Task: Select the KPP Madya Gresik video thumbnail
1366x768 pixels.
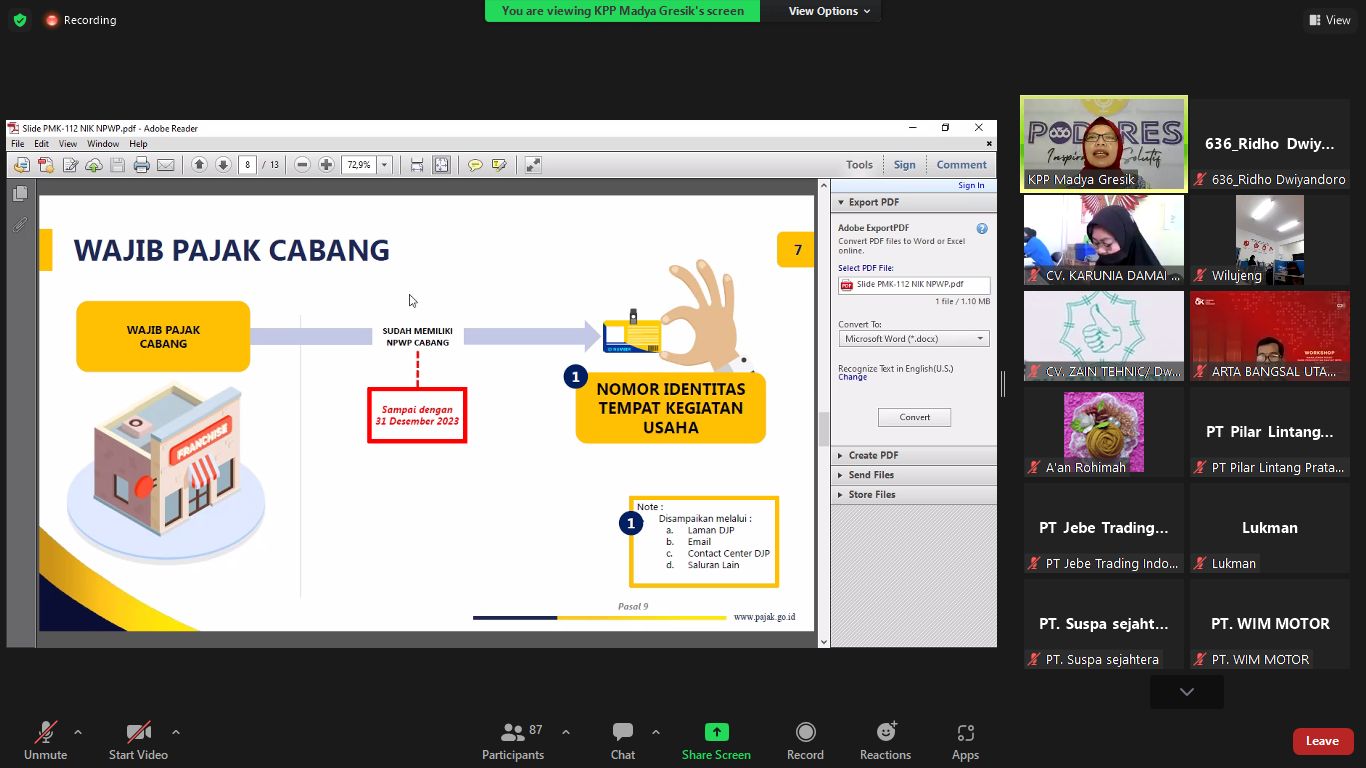Action: click(x=1103, y=142)
